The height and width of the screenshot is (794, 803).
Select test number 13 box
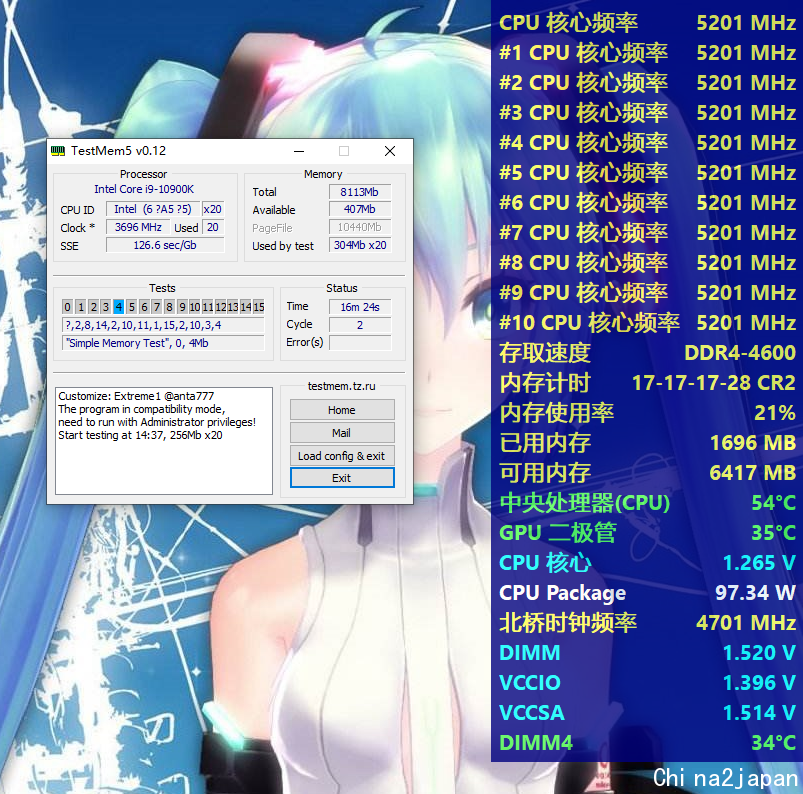coord(233,307)
